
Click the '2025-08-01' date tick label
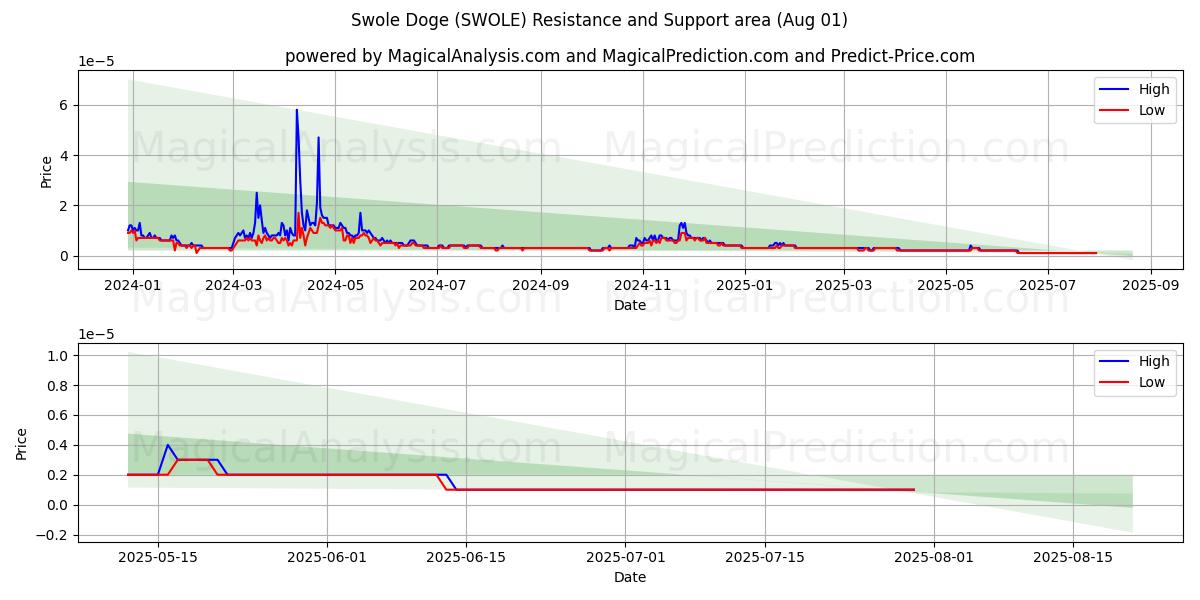pyautogui.click(x=934, y=557)
